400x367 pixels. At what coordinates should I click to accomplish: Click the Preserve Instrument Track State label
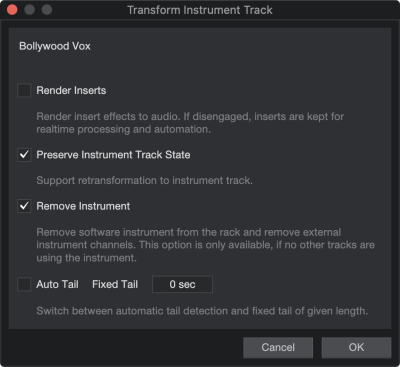(113, 155)
